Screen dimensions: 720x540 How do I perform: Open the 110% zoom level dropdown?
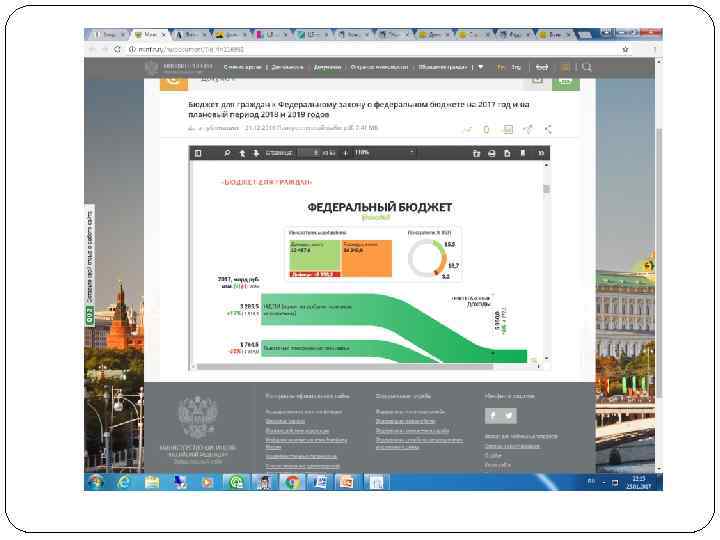(x=384, y=153)
